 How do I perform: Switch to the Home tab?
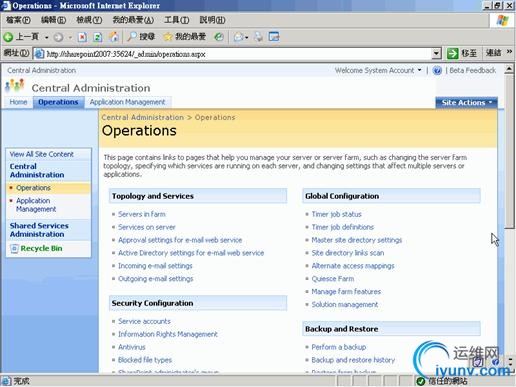point(18,102)
